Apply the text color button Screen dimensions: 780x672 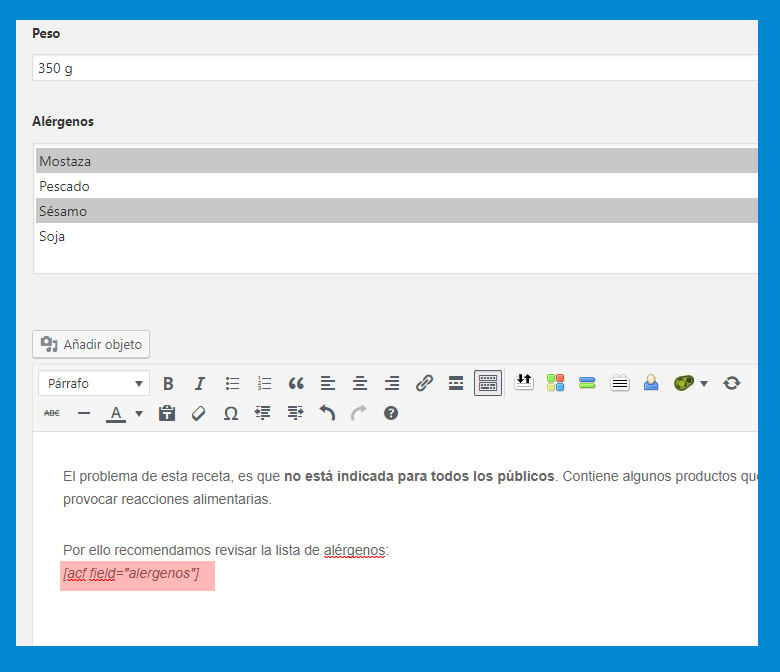click(116, 414)
